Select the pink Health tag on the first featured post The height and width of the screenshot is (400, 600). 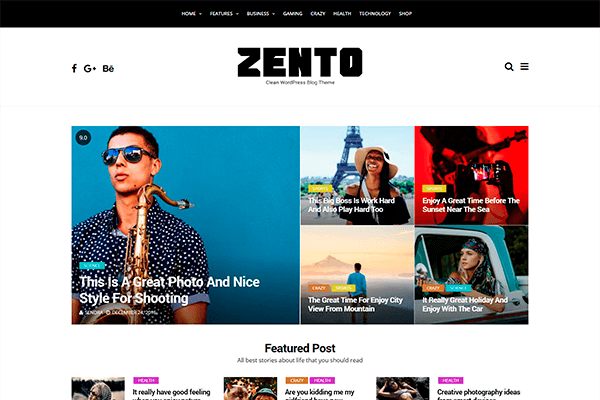(146, 380)
